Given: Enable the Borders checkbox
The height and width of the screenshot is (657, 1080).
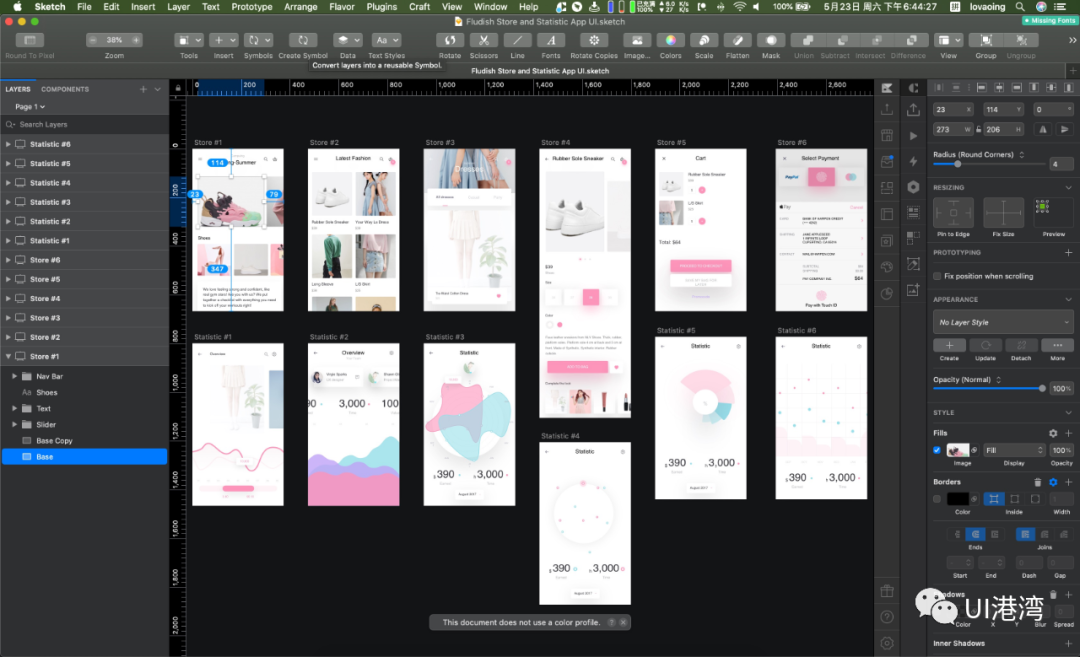Looking at the screenshot, I should [x=937, y=499].
